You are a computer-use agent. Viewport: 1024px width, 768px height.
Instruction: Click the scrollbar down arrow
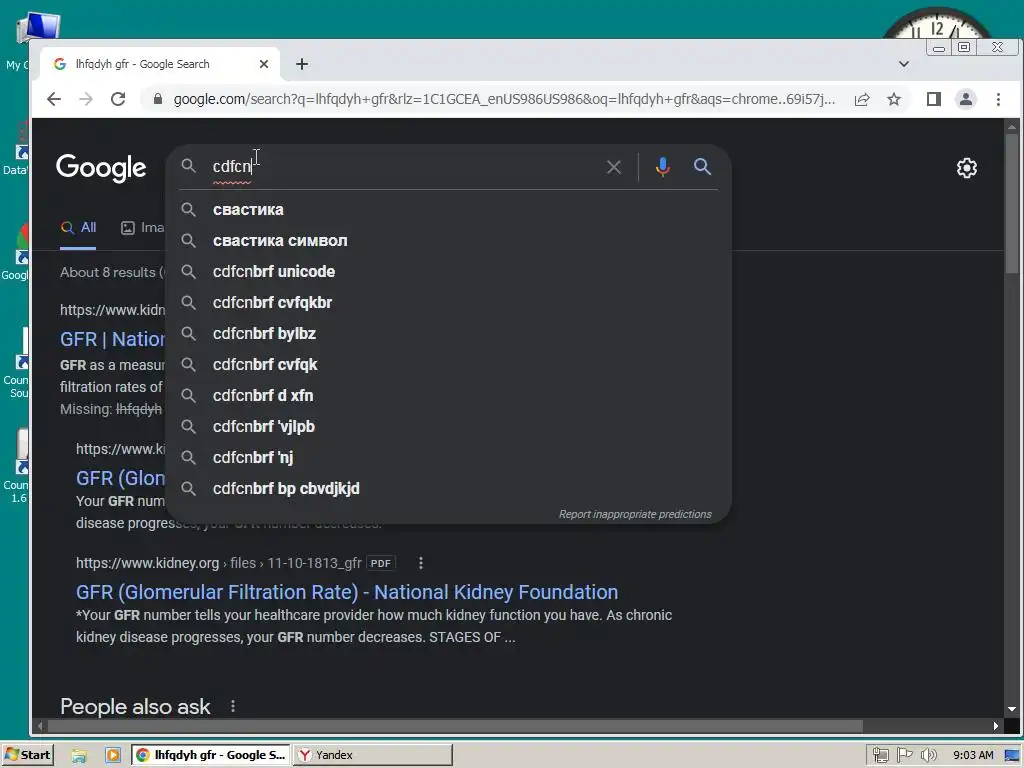tap(1012, 709)
